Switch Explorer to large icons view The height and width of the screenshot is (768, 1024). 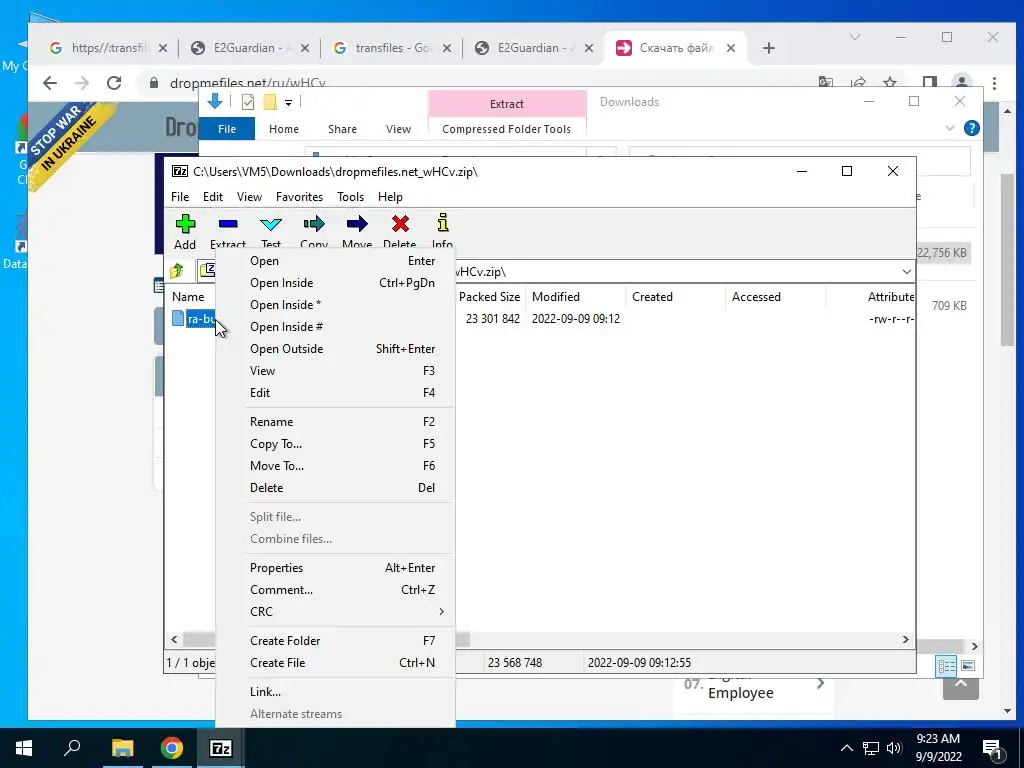[x=968, y=665]
